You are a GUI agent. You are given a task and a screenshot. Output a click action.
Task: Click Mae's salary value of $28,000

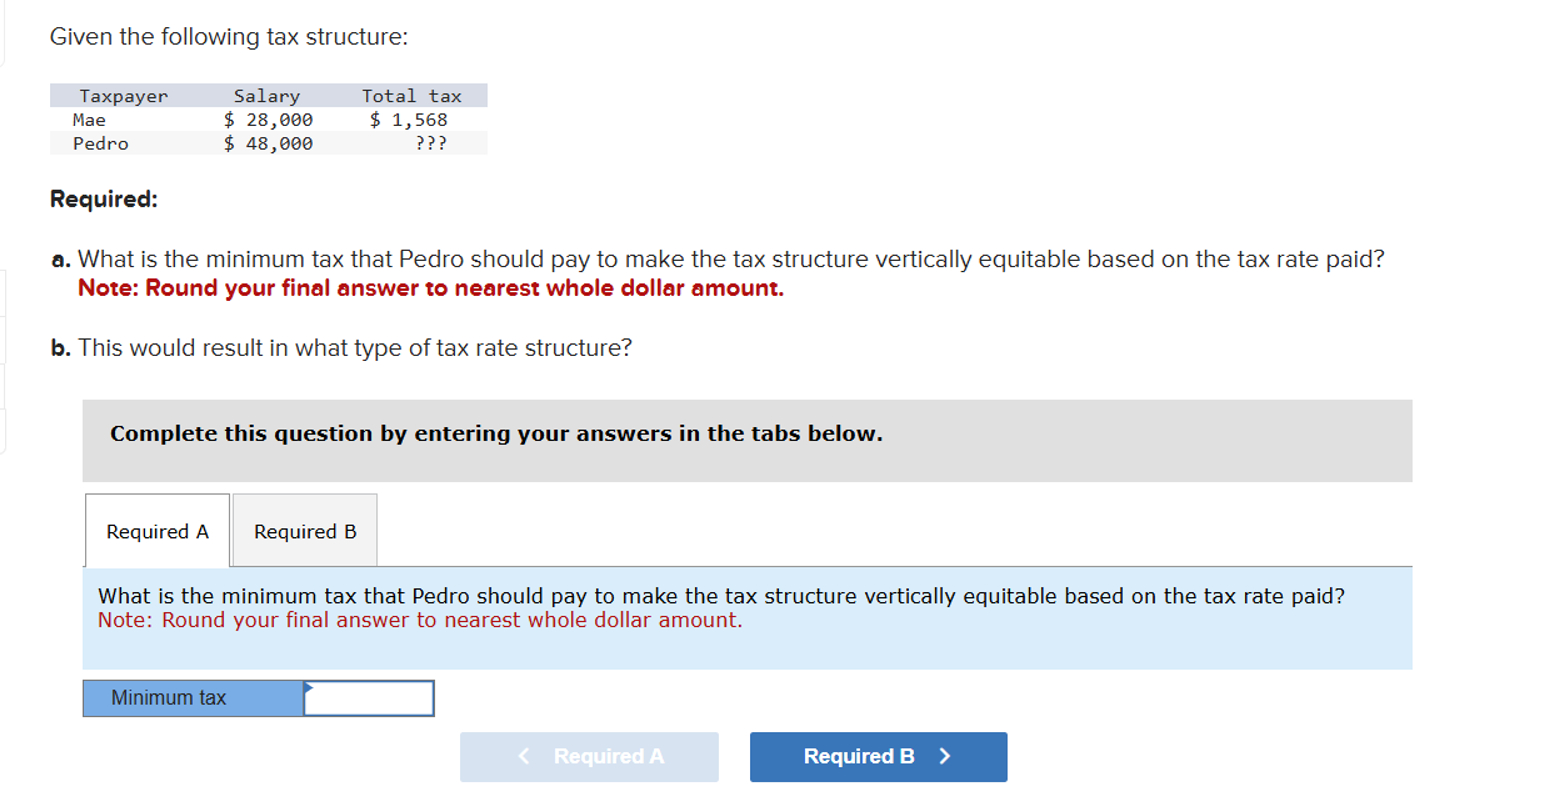268,119
